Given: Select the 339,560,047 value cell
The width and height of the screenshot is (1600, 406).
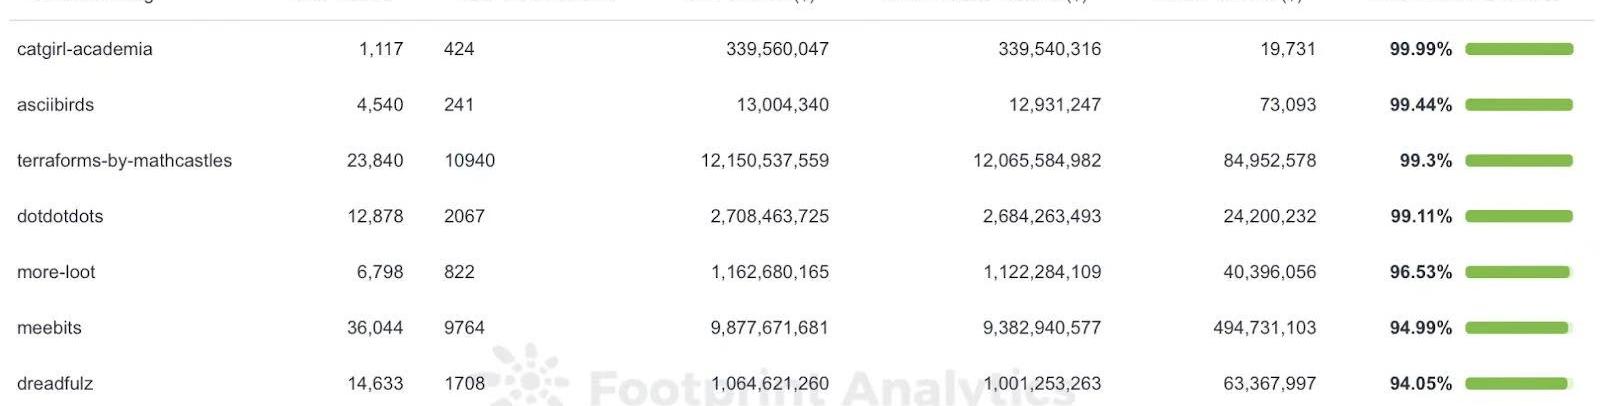Looking at the screenshot, I should click(x=777, y=49).
